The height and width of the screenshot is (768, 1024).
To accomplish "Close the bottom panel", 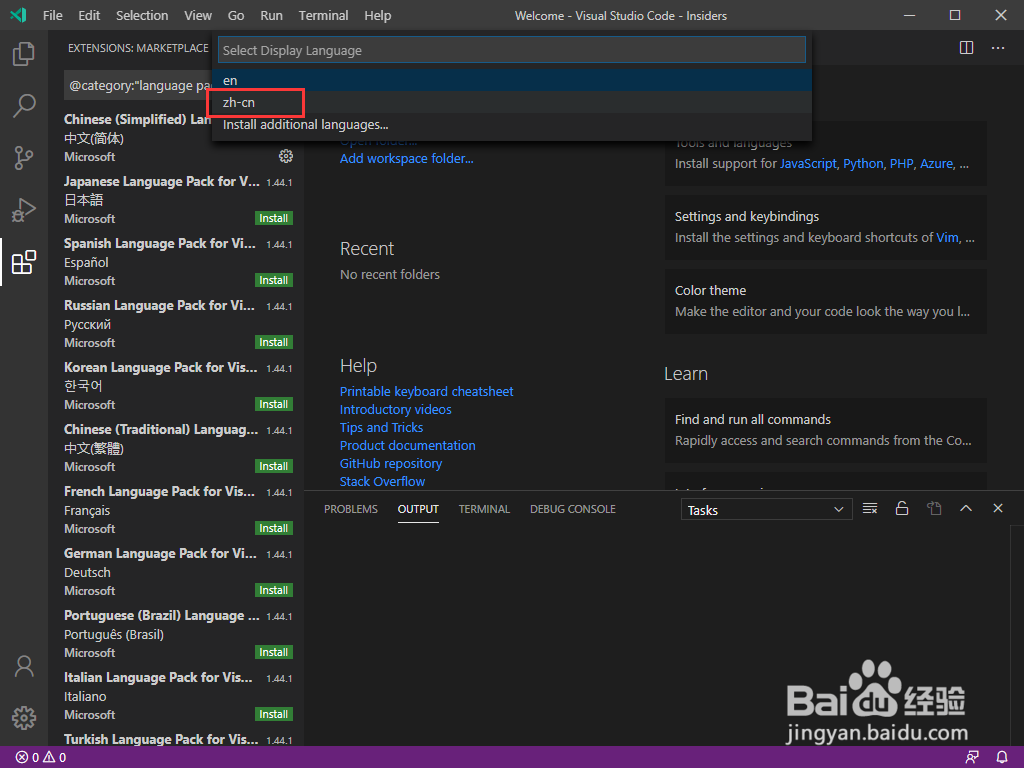I will click(x=998, y=508).
